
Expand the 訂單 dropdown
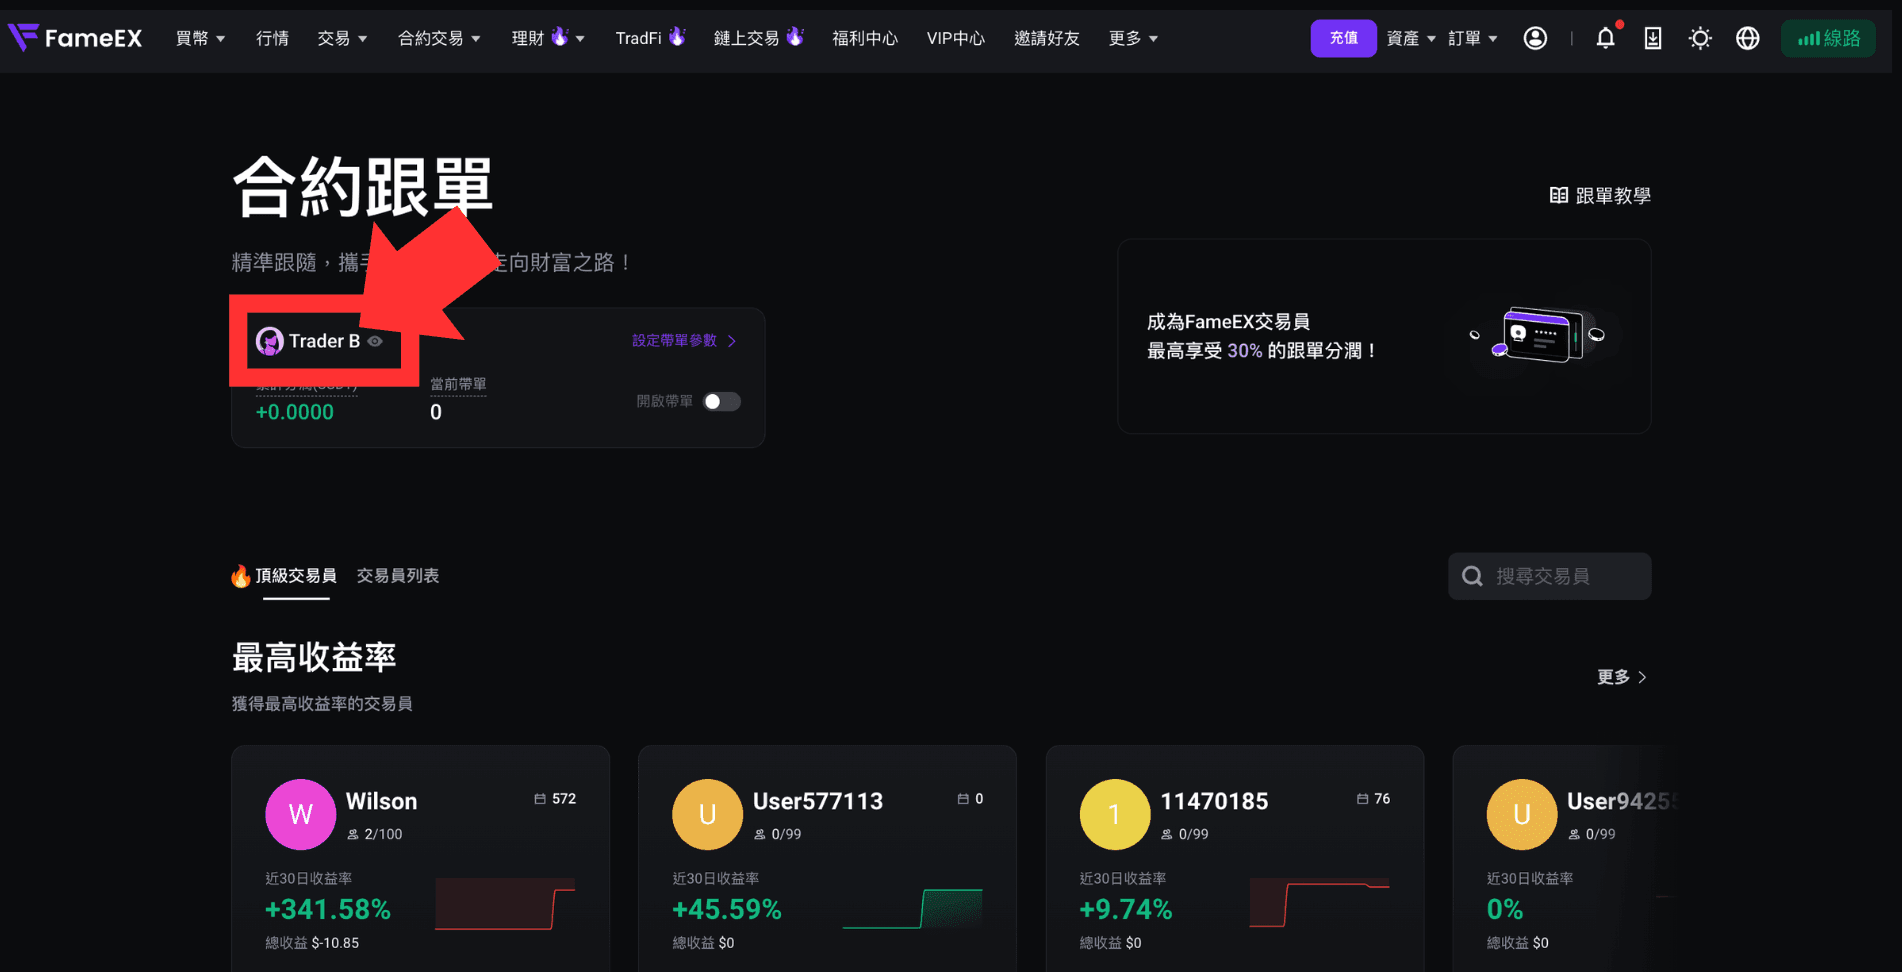[x=1472, y=38]
